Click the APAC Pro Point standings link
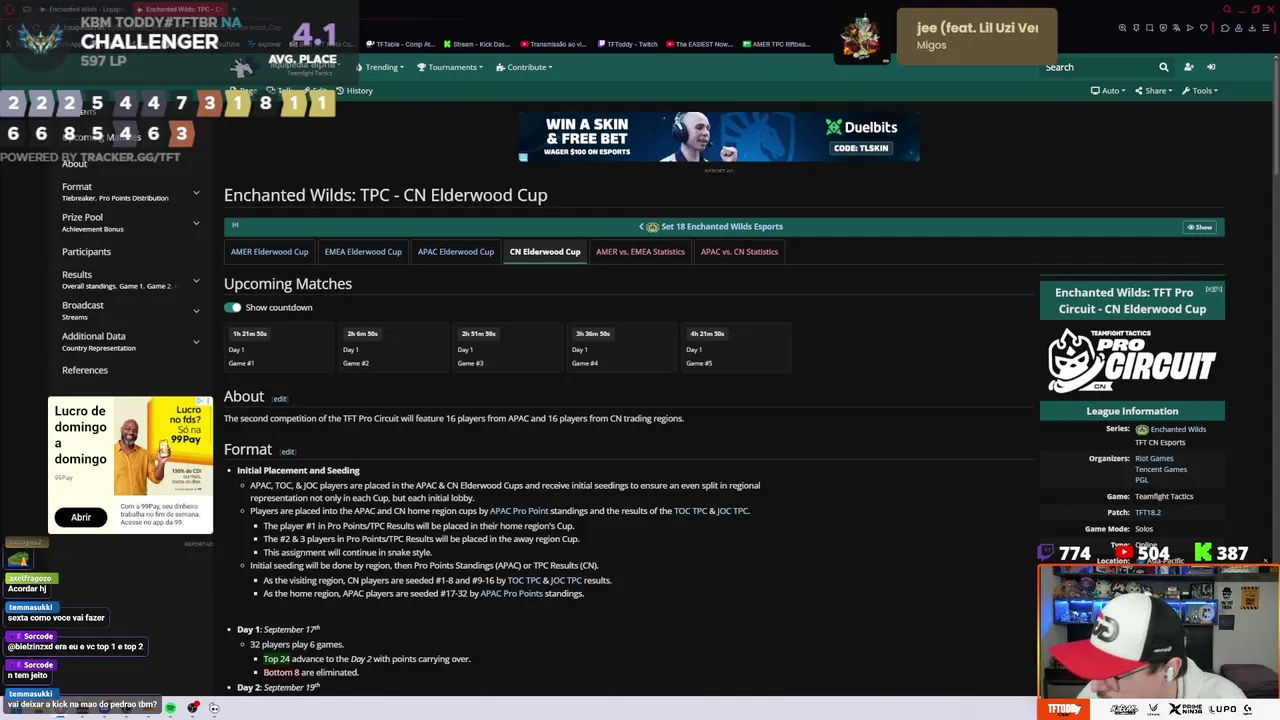Image resolution: width=1280 pixels, height=720 pixels. (519, 511)
